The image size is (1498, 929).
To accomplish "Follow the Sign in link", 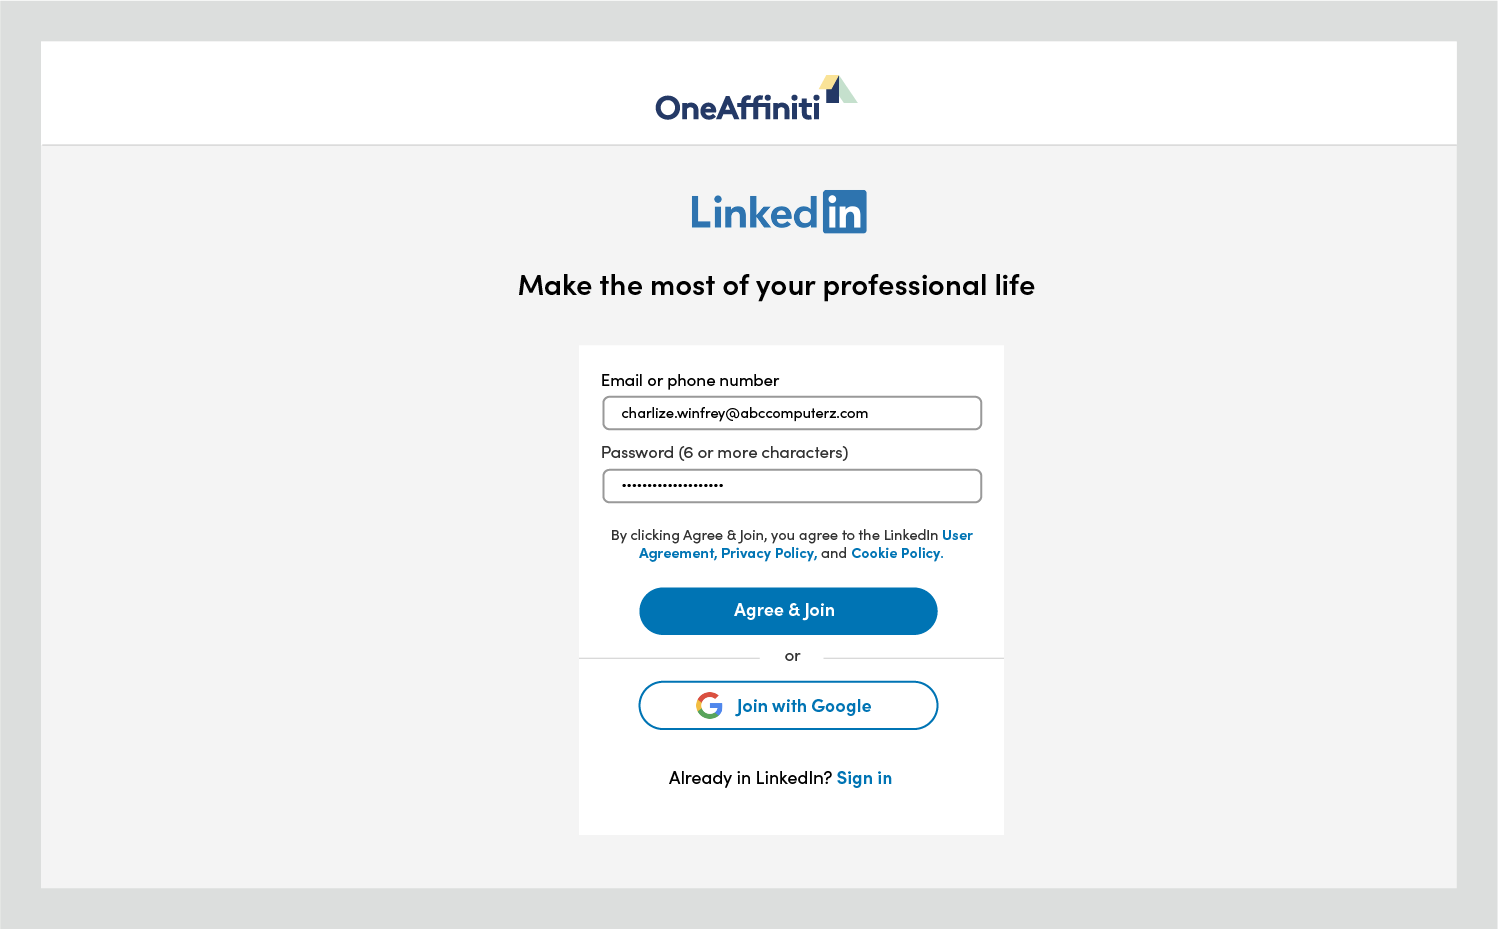I will [864, 778].
